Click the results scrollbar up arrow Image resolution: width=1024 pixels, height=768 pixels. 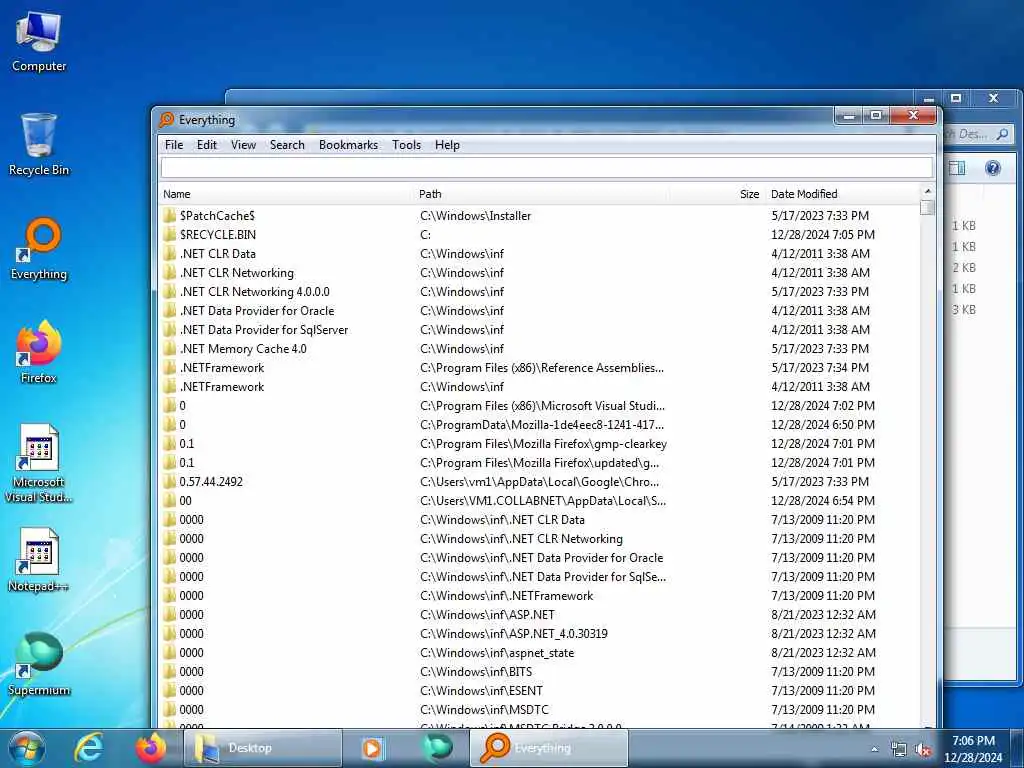click(x=927, y=191)
